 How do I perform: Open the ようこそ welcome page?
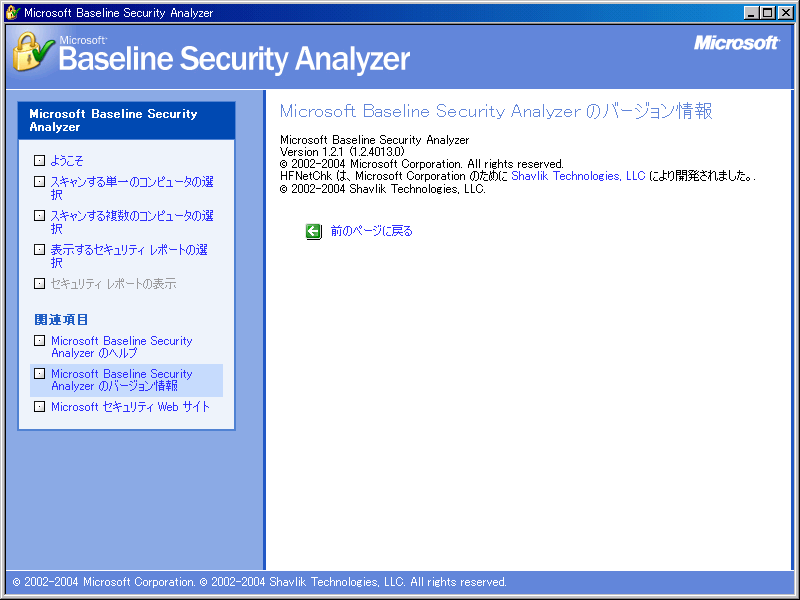[x=67, y=161]
